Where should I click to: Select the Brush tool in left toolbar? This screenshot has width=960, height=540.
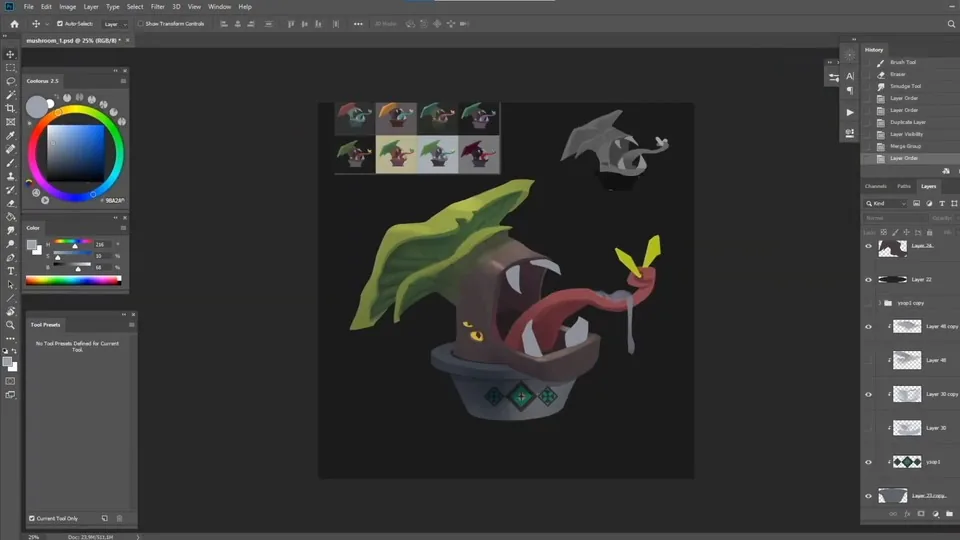[10, 163]
